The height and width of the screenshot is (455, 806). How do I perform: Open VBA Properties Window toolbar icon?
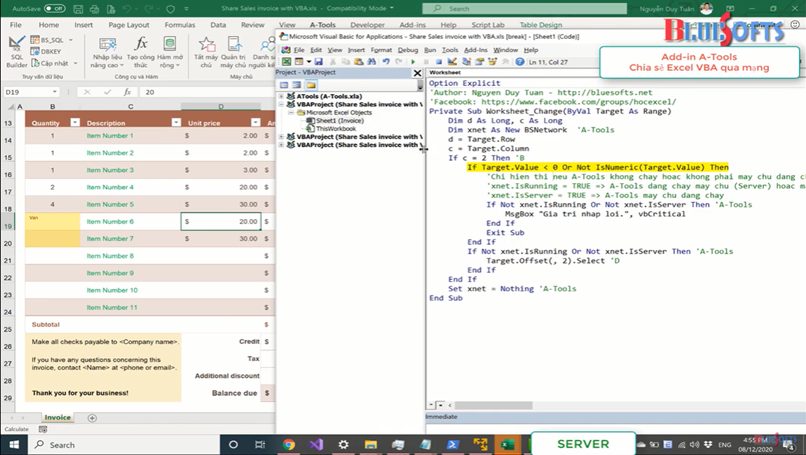(479, 62)
